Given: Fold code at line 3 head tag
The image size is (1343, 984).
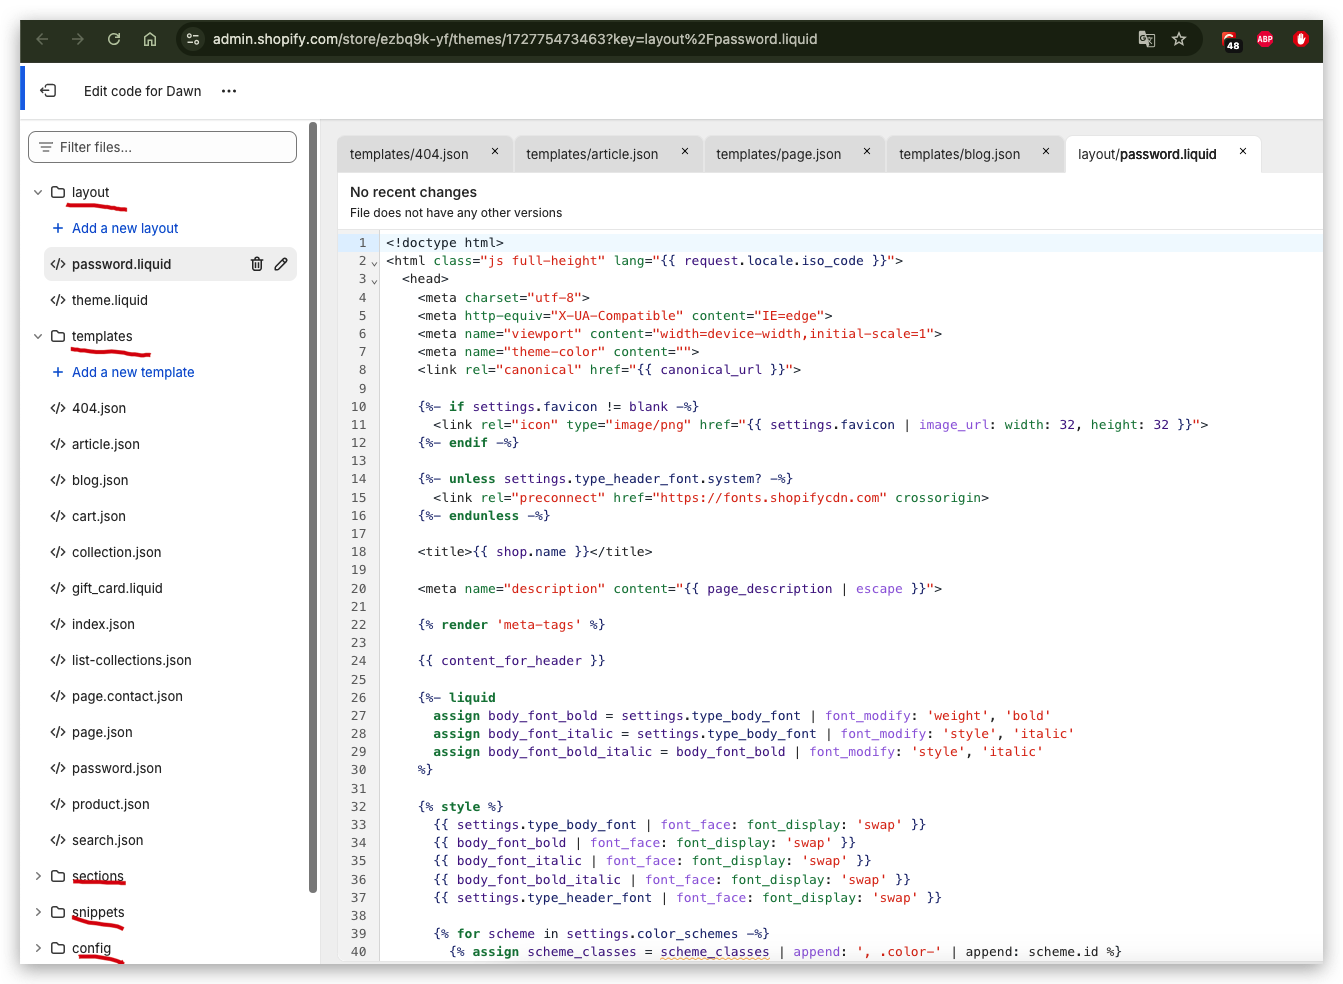Looking at the screenshot, I should (375, 280).
